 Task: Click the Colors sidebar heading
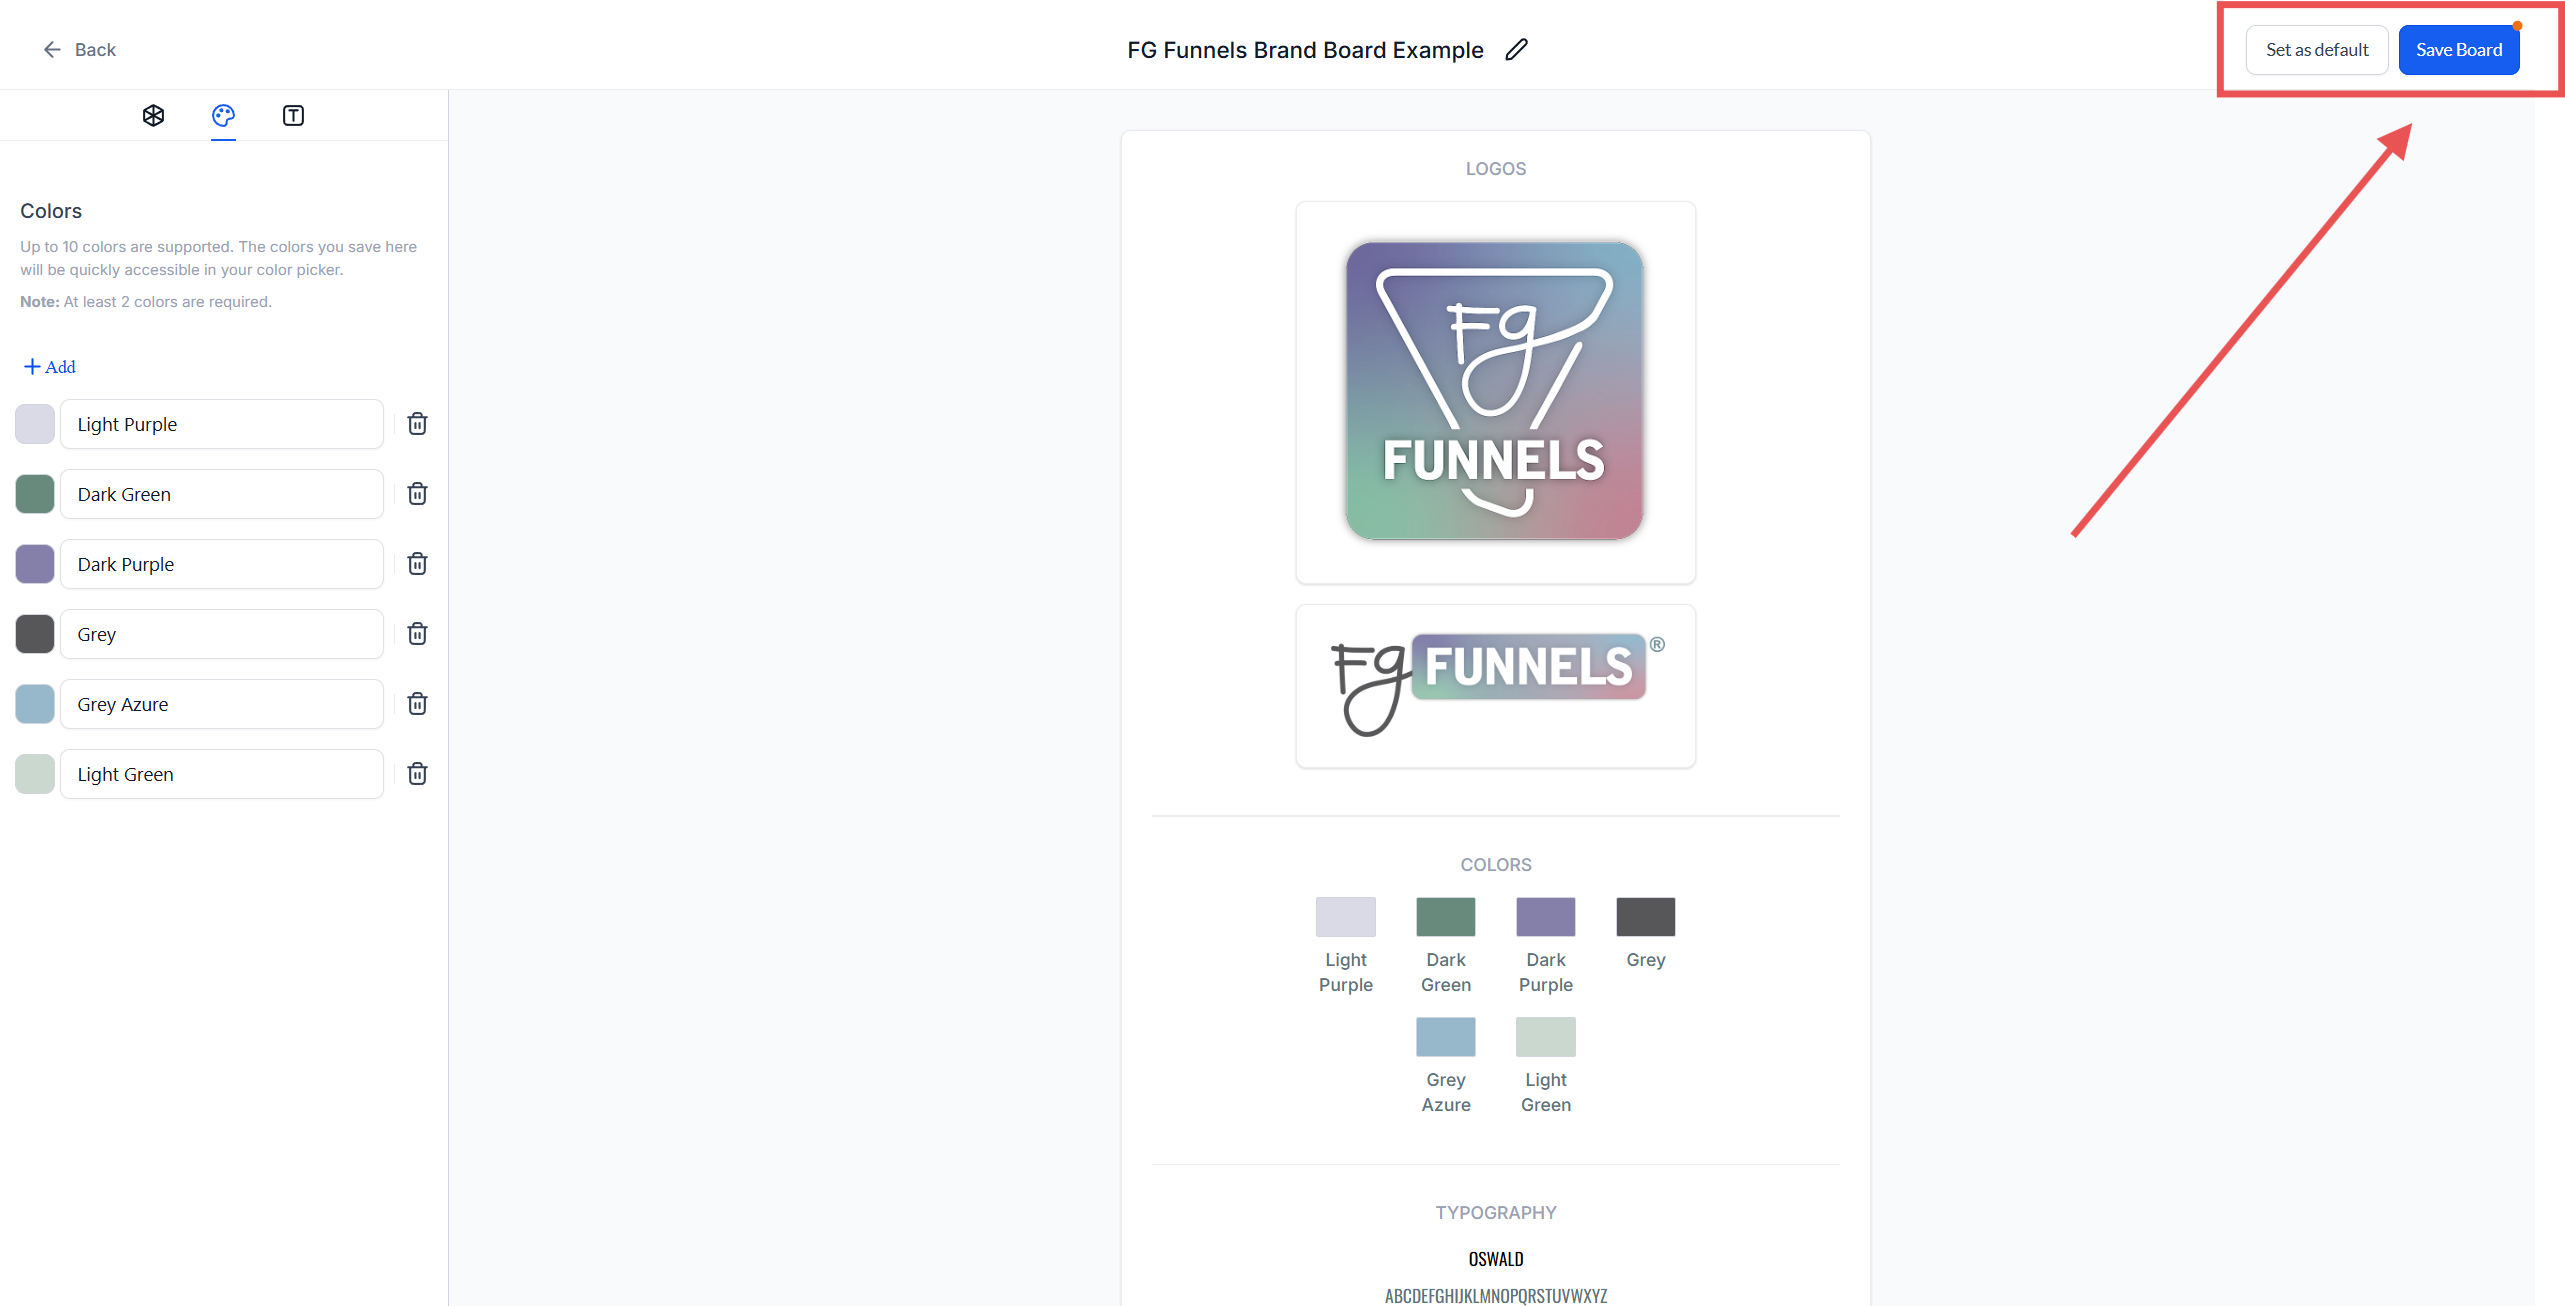pyautogui.click(x=51, y=211)
